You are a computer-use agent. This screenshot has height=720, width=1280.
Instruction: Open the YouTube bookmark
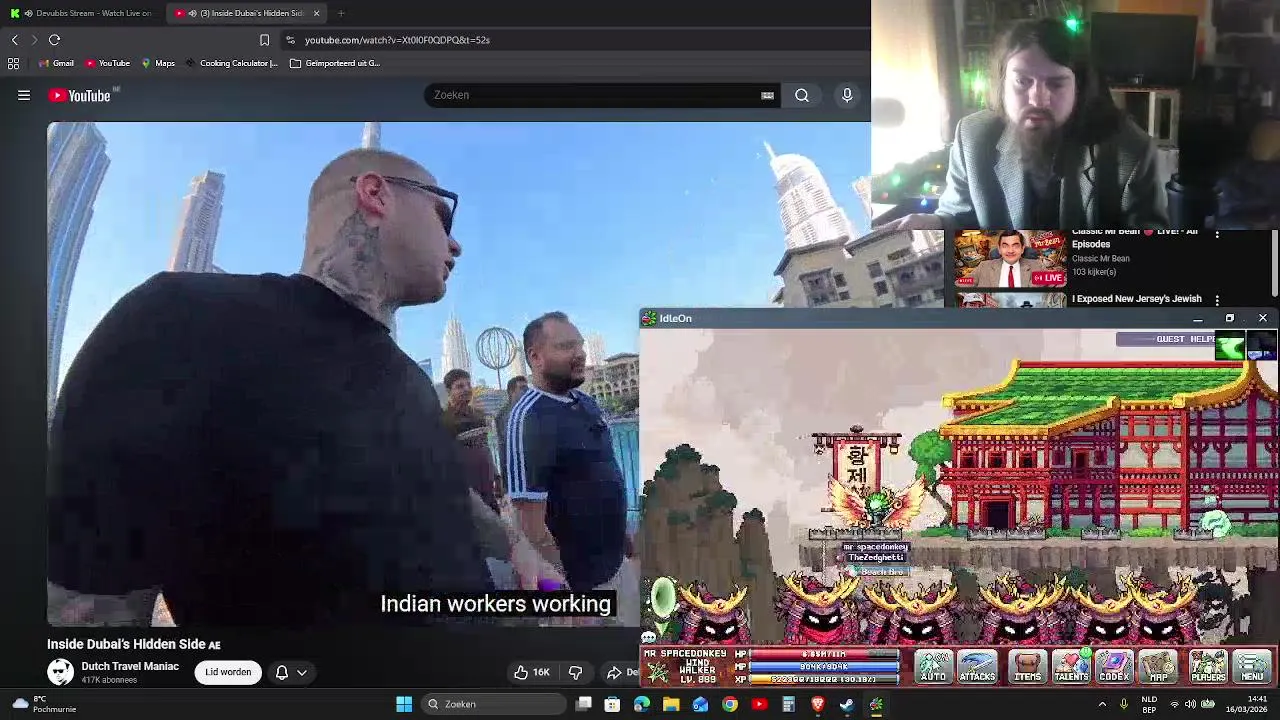tap(108, 63)
